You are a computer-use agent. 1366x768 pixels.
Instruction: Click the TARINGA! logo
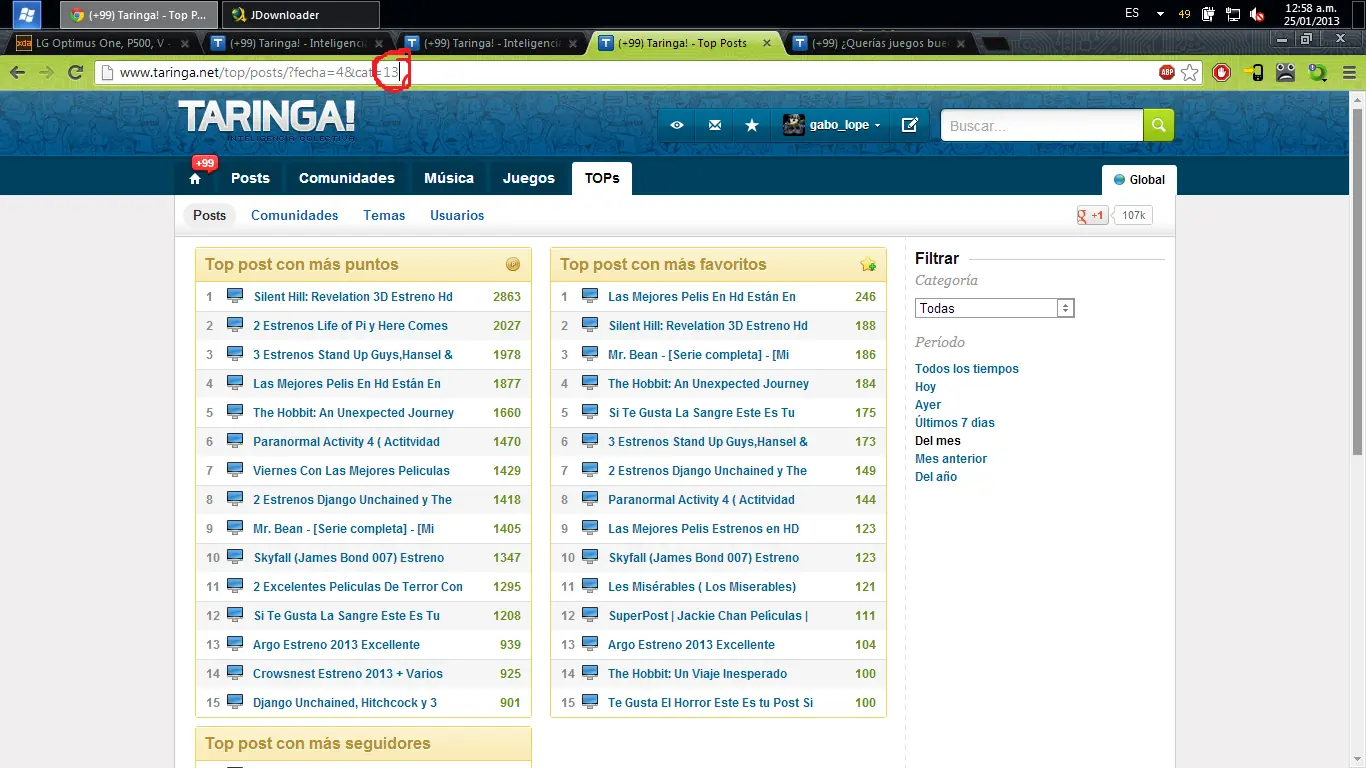click(266, 119)
